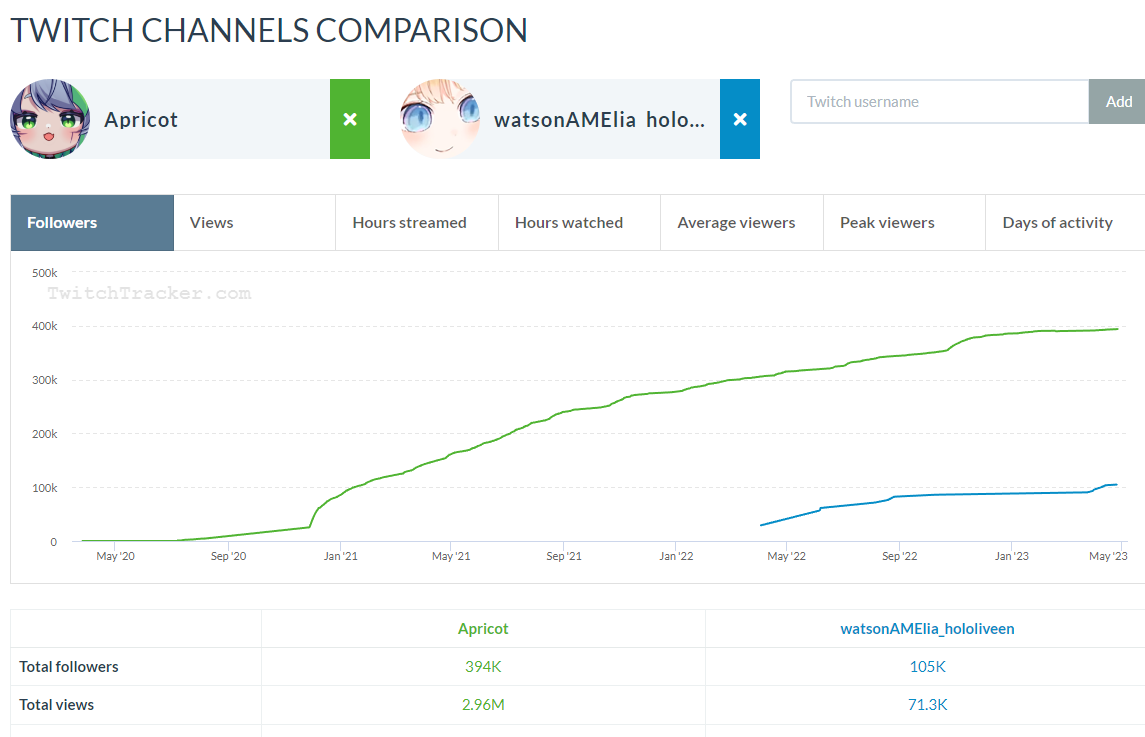
Task: Click the watsonAMElia channel name card
Action: pyautogui.click(x=599, y=120)
